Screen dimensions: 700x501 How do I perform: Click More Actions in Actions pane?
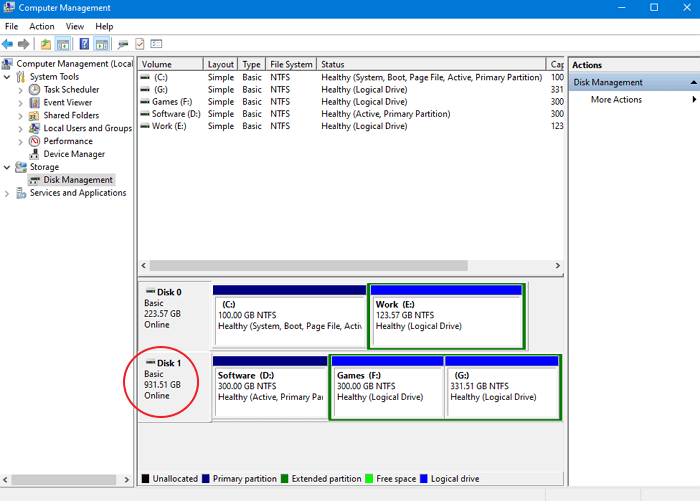click(x=616, y=100)
